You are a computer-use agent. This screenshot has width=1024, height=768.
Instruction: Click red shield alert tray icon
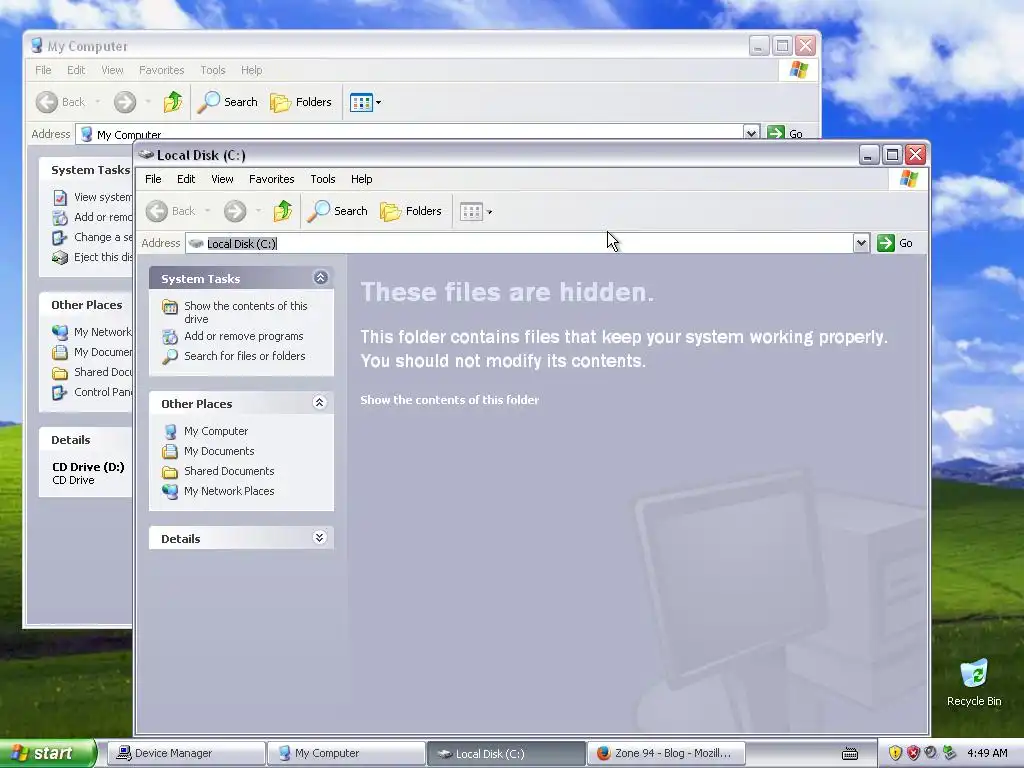913,753
